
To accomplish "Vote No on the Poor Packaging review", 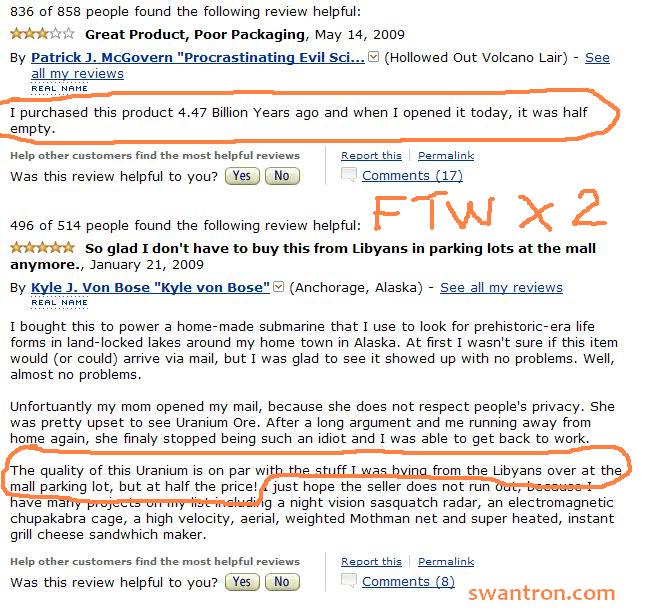I will (282, 176).
